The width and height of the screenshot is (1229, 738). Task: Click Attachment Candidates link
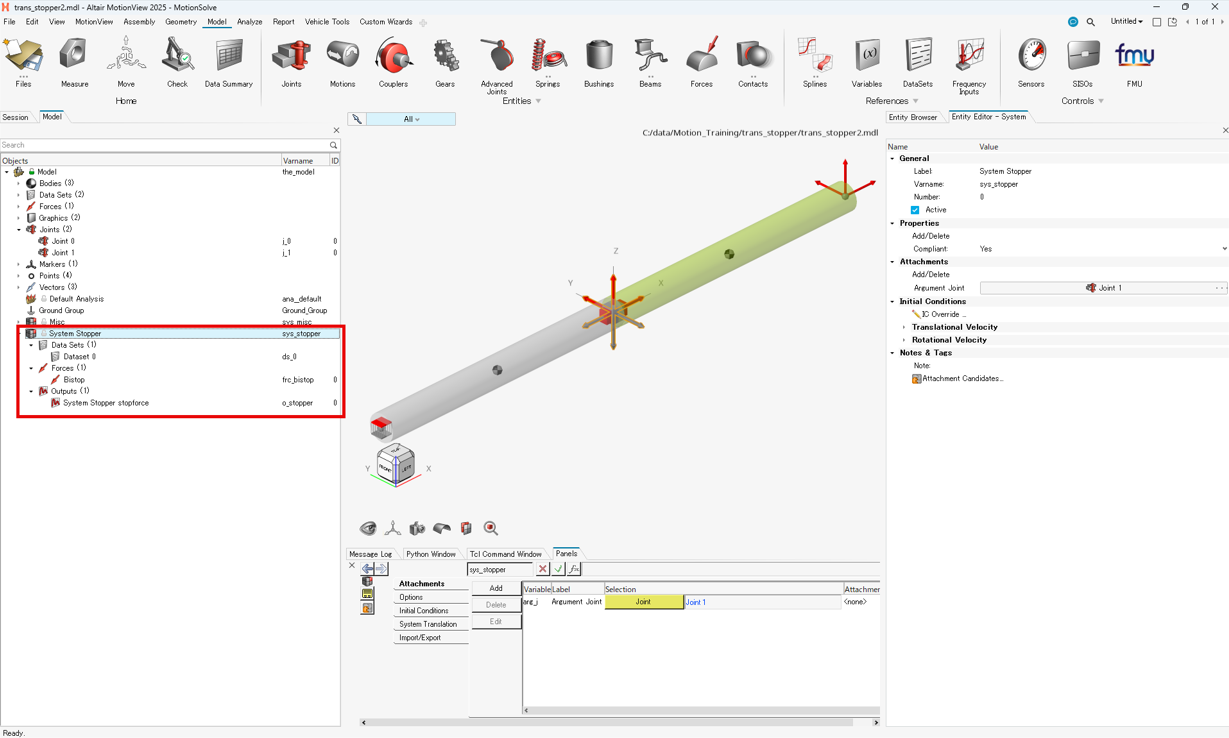click(x=963, y=379)
